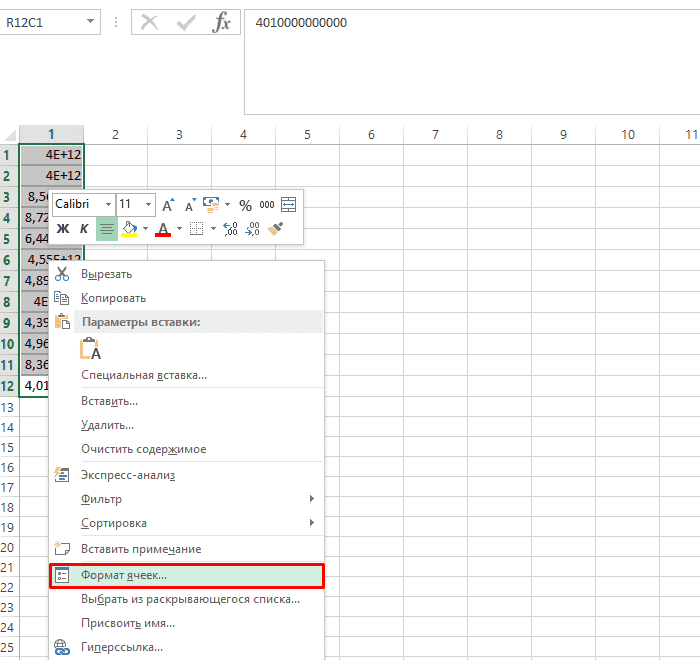The width and height of the screenshot is (700, 660).
Task: Toggle italic К in mini toolbar
Action: (x=84, y=229)
